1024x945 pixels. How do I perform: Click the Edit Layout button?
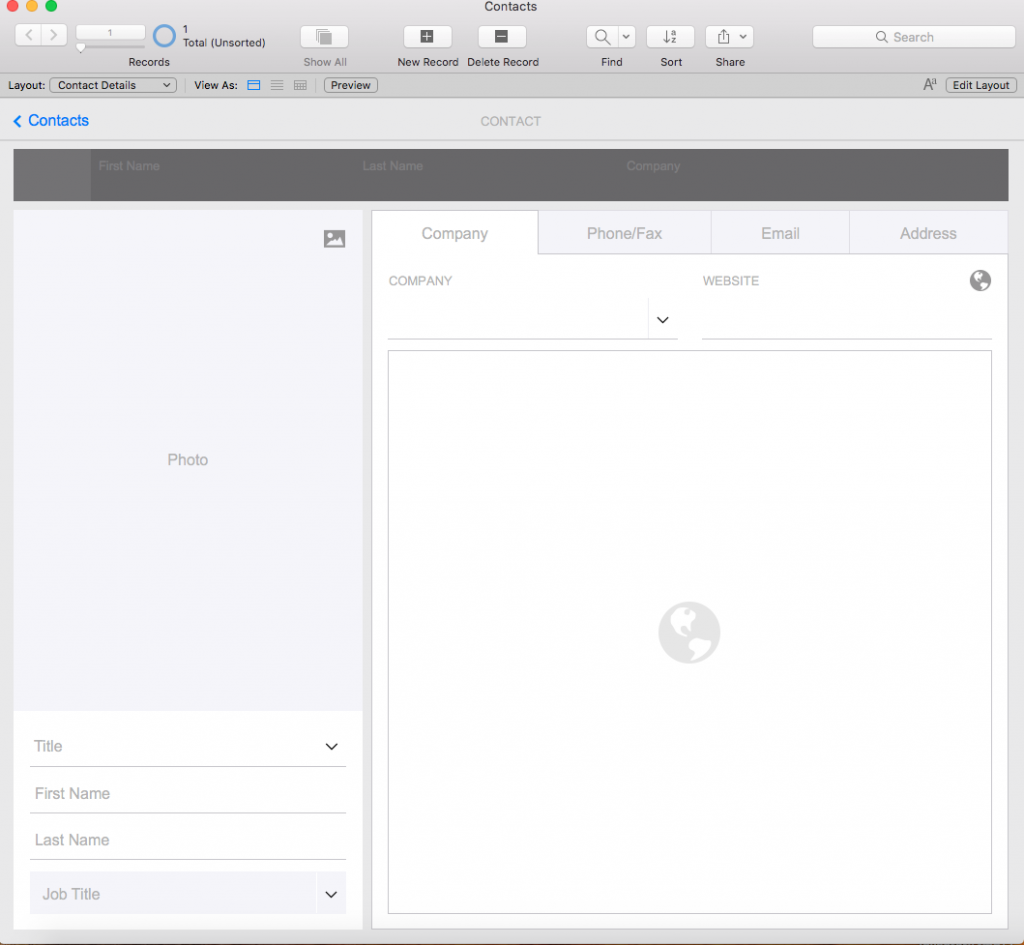980,85
